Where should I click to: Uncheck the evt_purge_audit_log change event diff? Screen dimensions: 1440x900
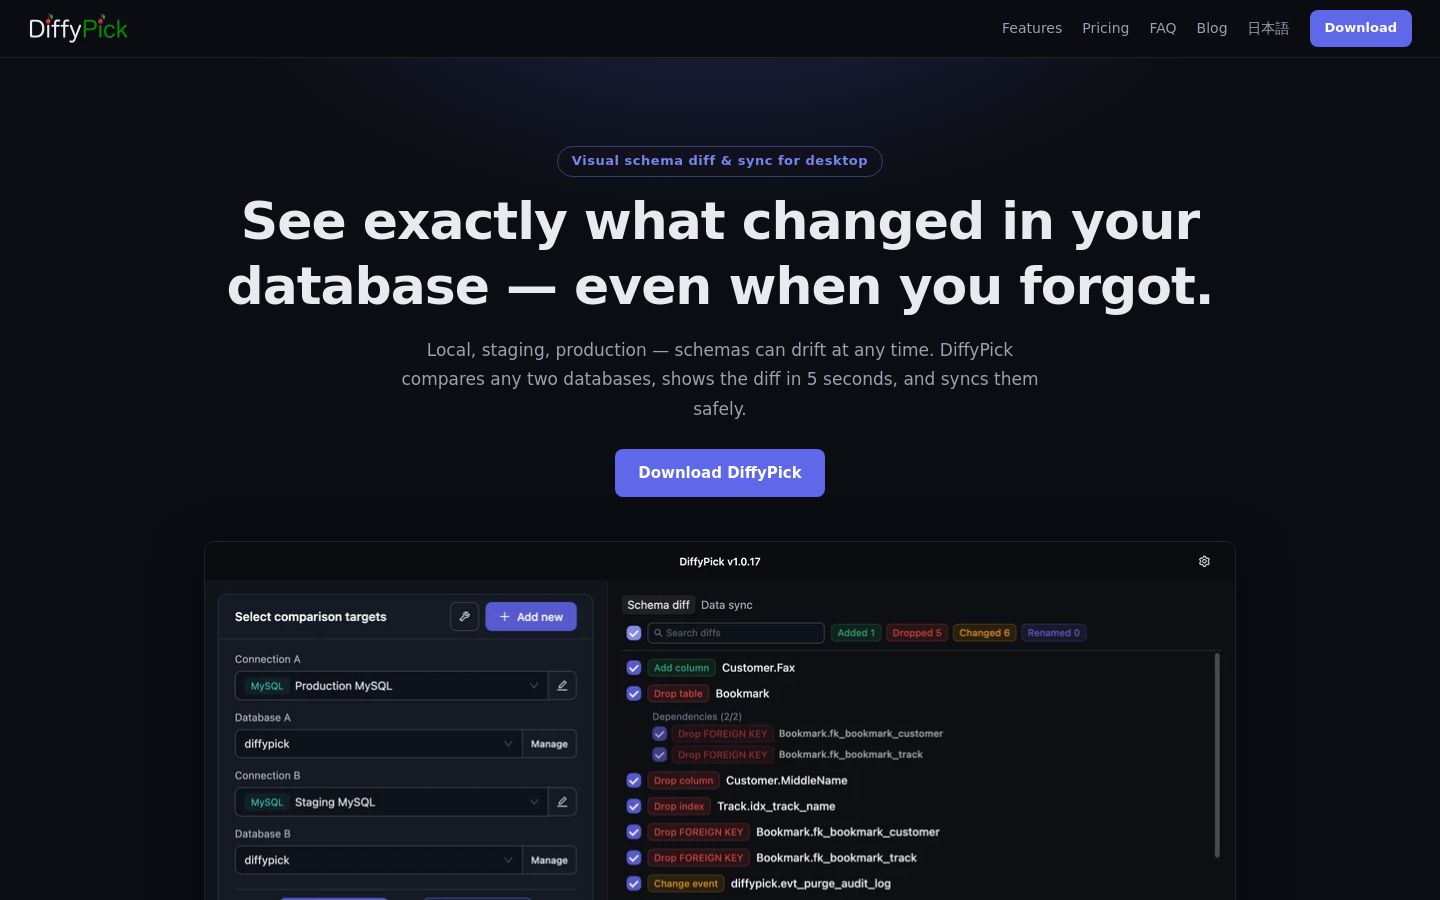[x=634, y=884]
